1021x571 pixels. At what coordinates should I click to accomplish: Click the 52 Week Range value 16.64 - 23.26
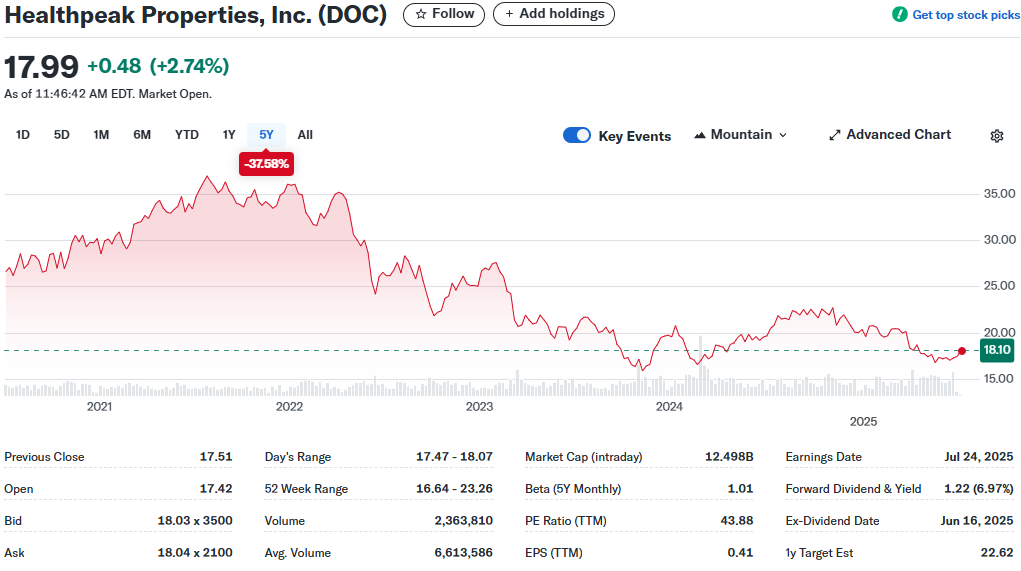tap(455, 488)
